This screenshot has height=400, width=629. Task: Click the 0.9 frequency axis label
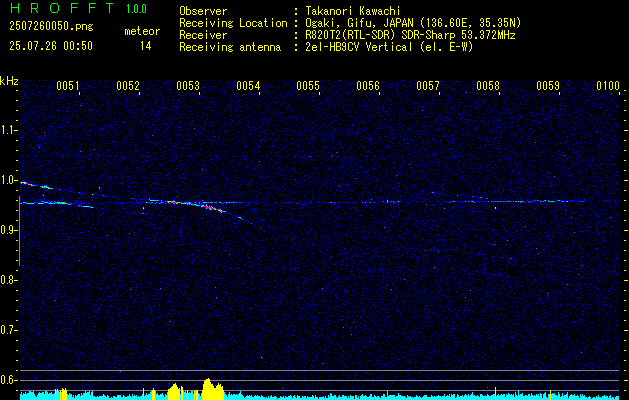8,230
